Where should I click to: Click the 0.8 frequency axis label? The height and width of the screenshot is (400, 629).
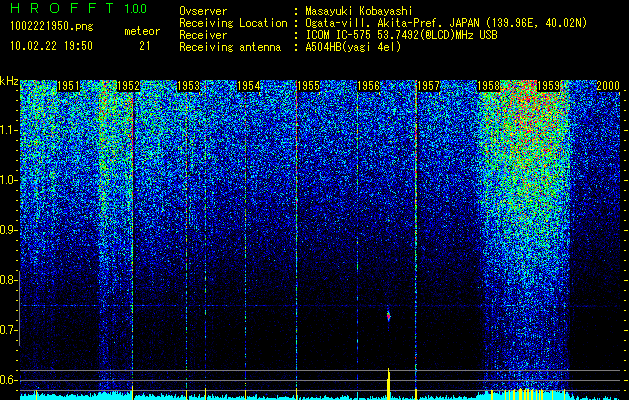[x=7, y=280]
